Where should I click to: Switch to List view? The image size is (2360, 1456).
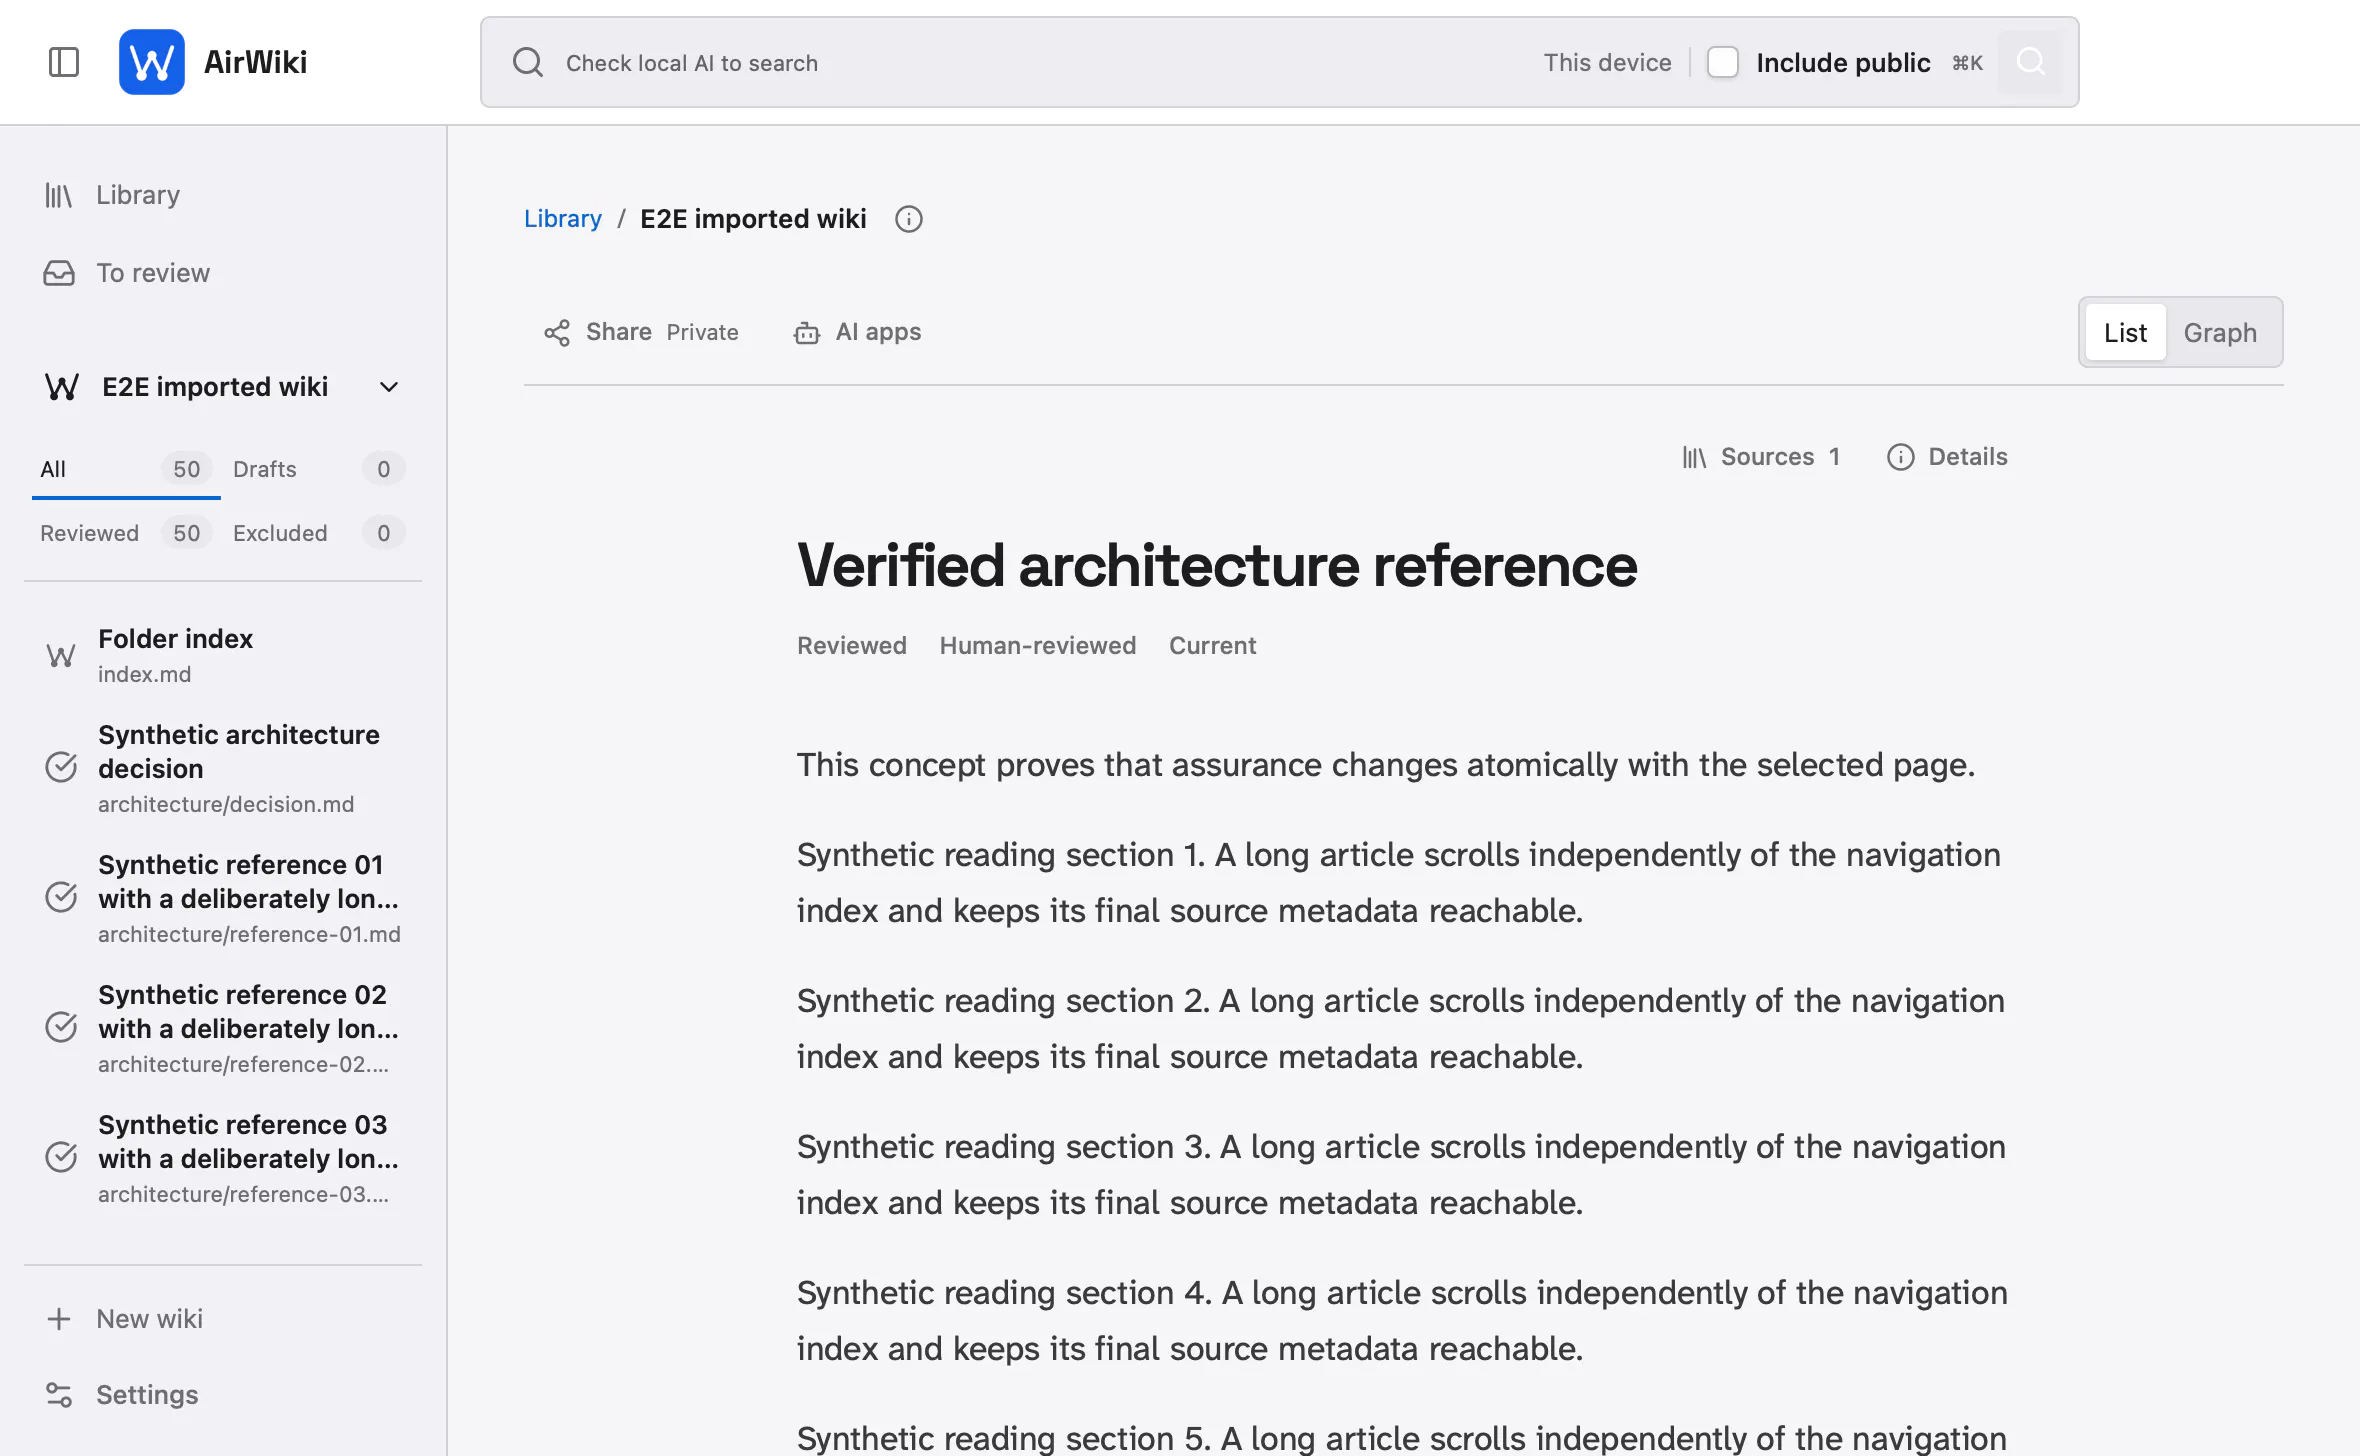[2125, 332]
